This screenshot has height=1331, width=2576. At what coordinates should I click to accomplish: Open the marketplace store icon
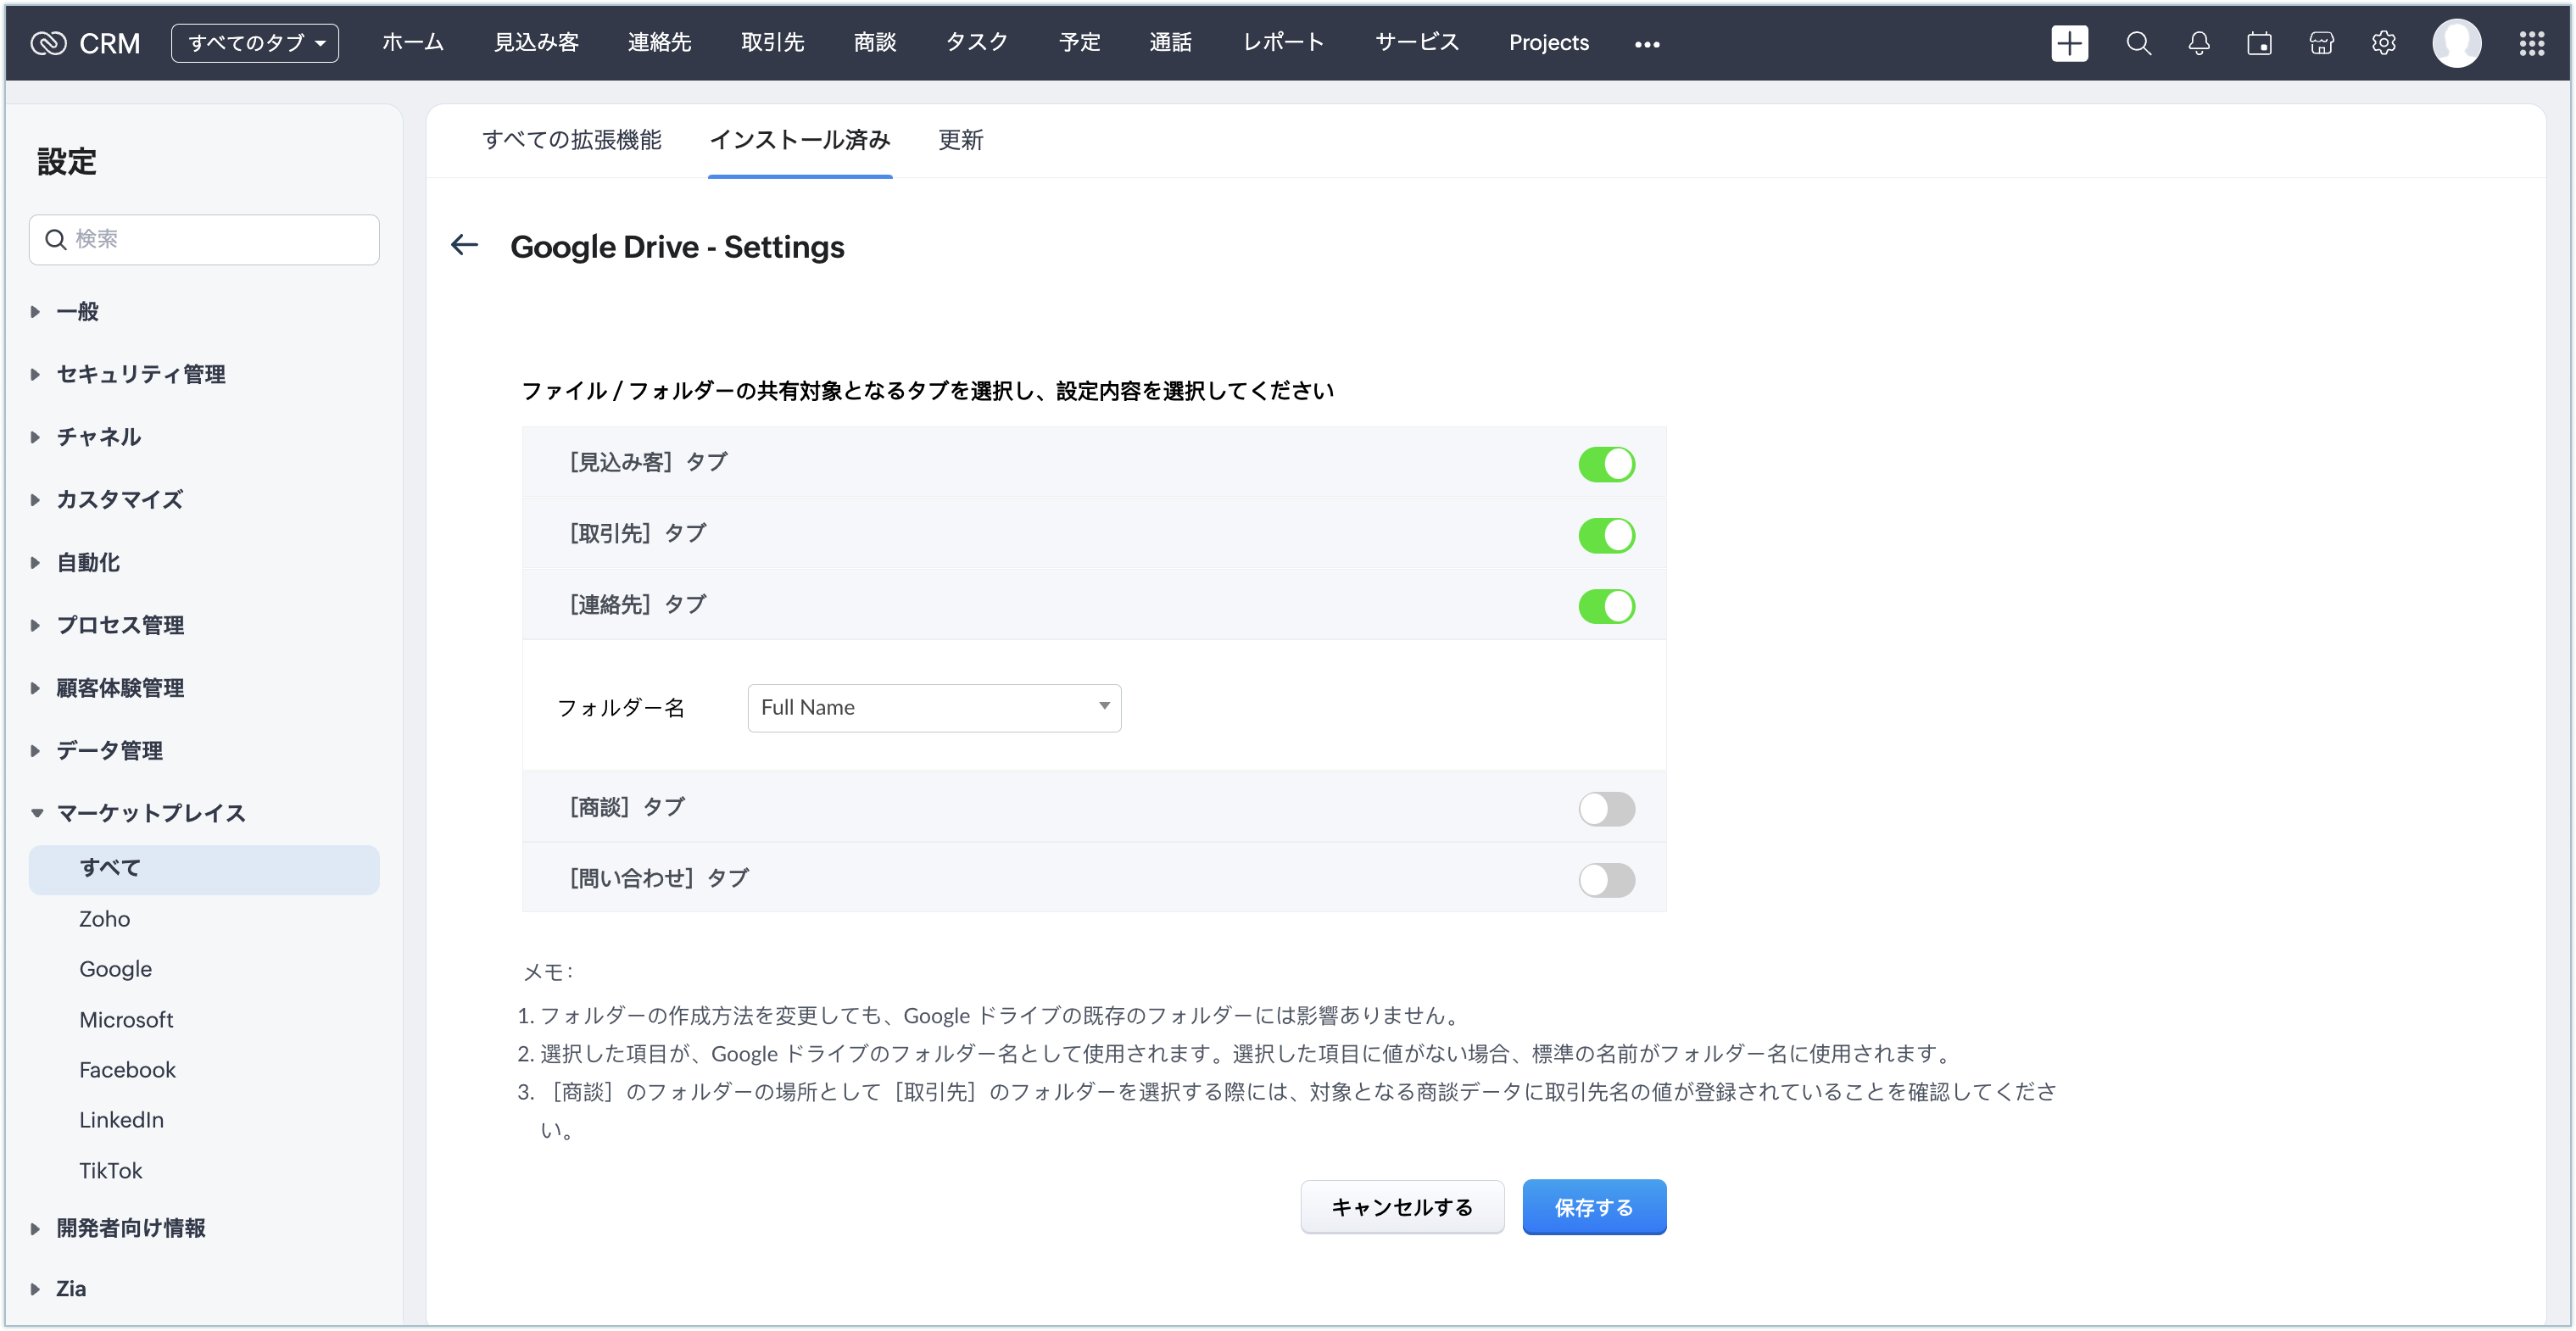point(2321,43)
